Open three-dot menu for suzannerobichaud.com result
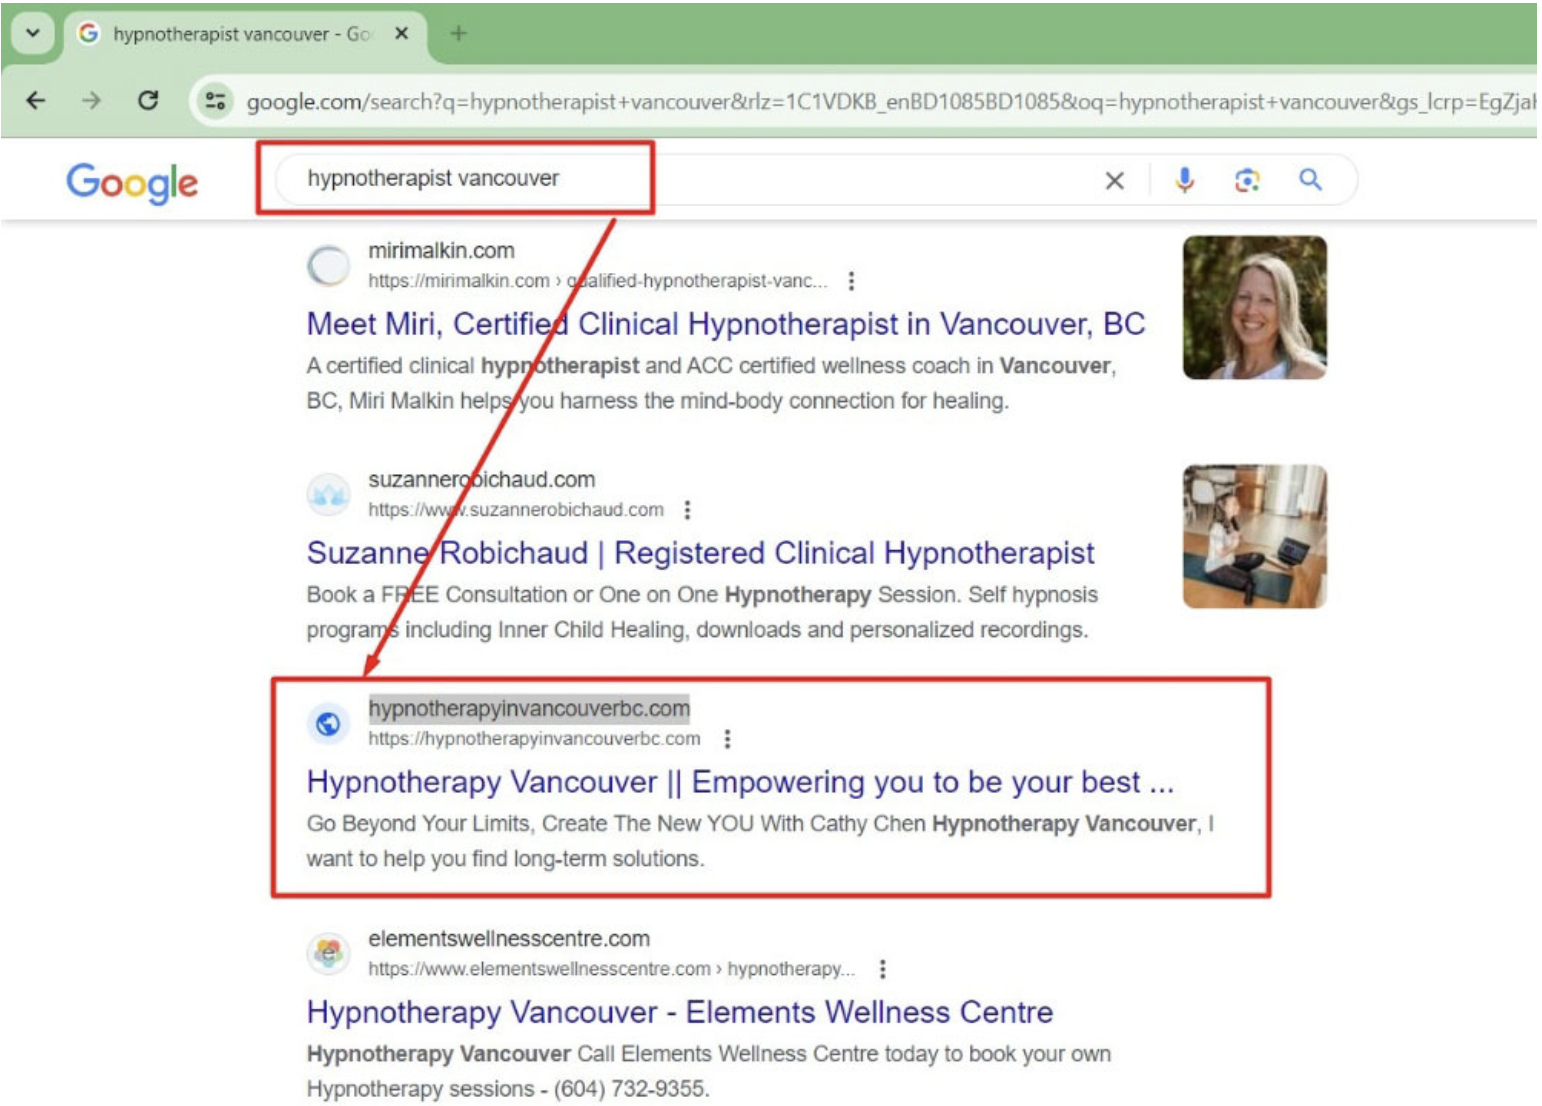 pos(687,510)
